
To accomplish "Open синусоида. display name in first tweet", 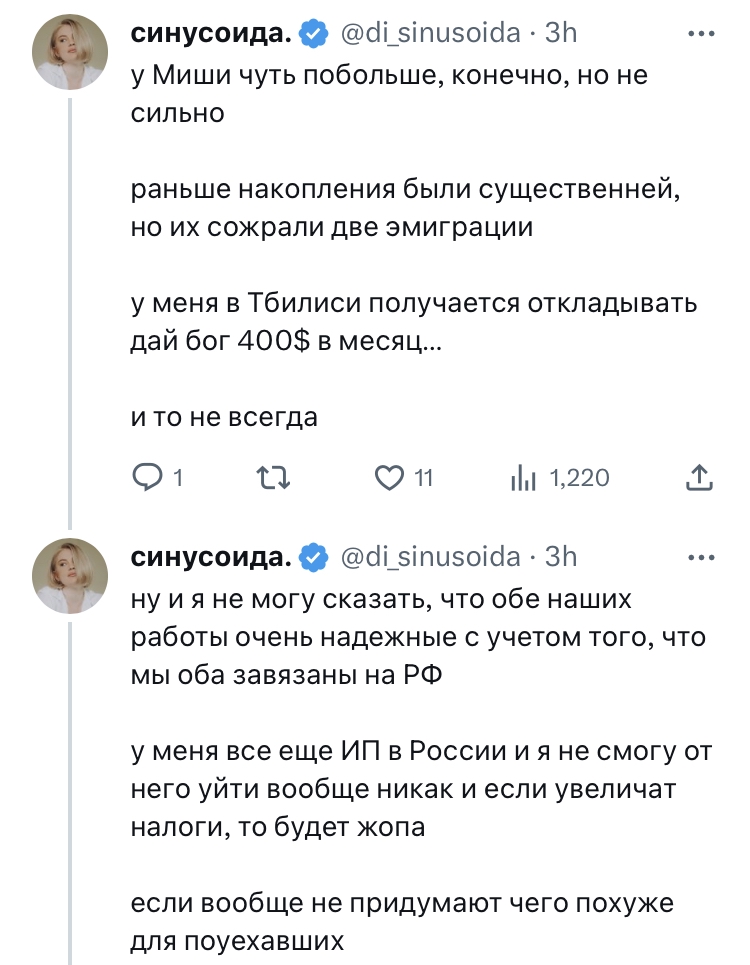I will (212, 34).
